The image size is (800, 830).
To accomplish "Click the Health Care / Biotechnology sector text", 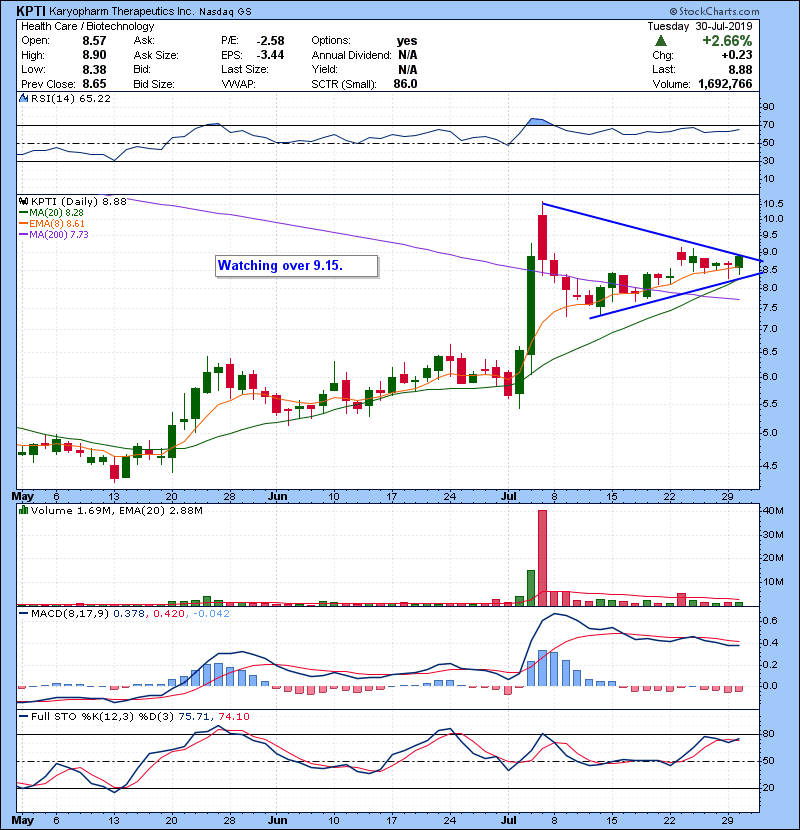I will [88, 26].
